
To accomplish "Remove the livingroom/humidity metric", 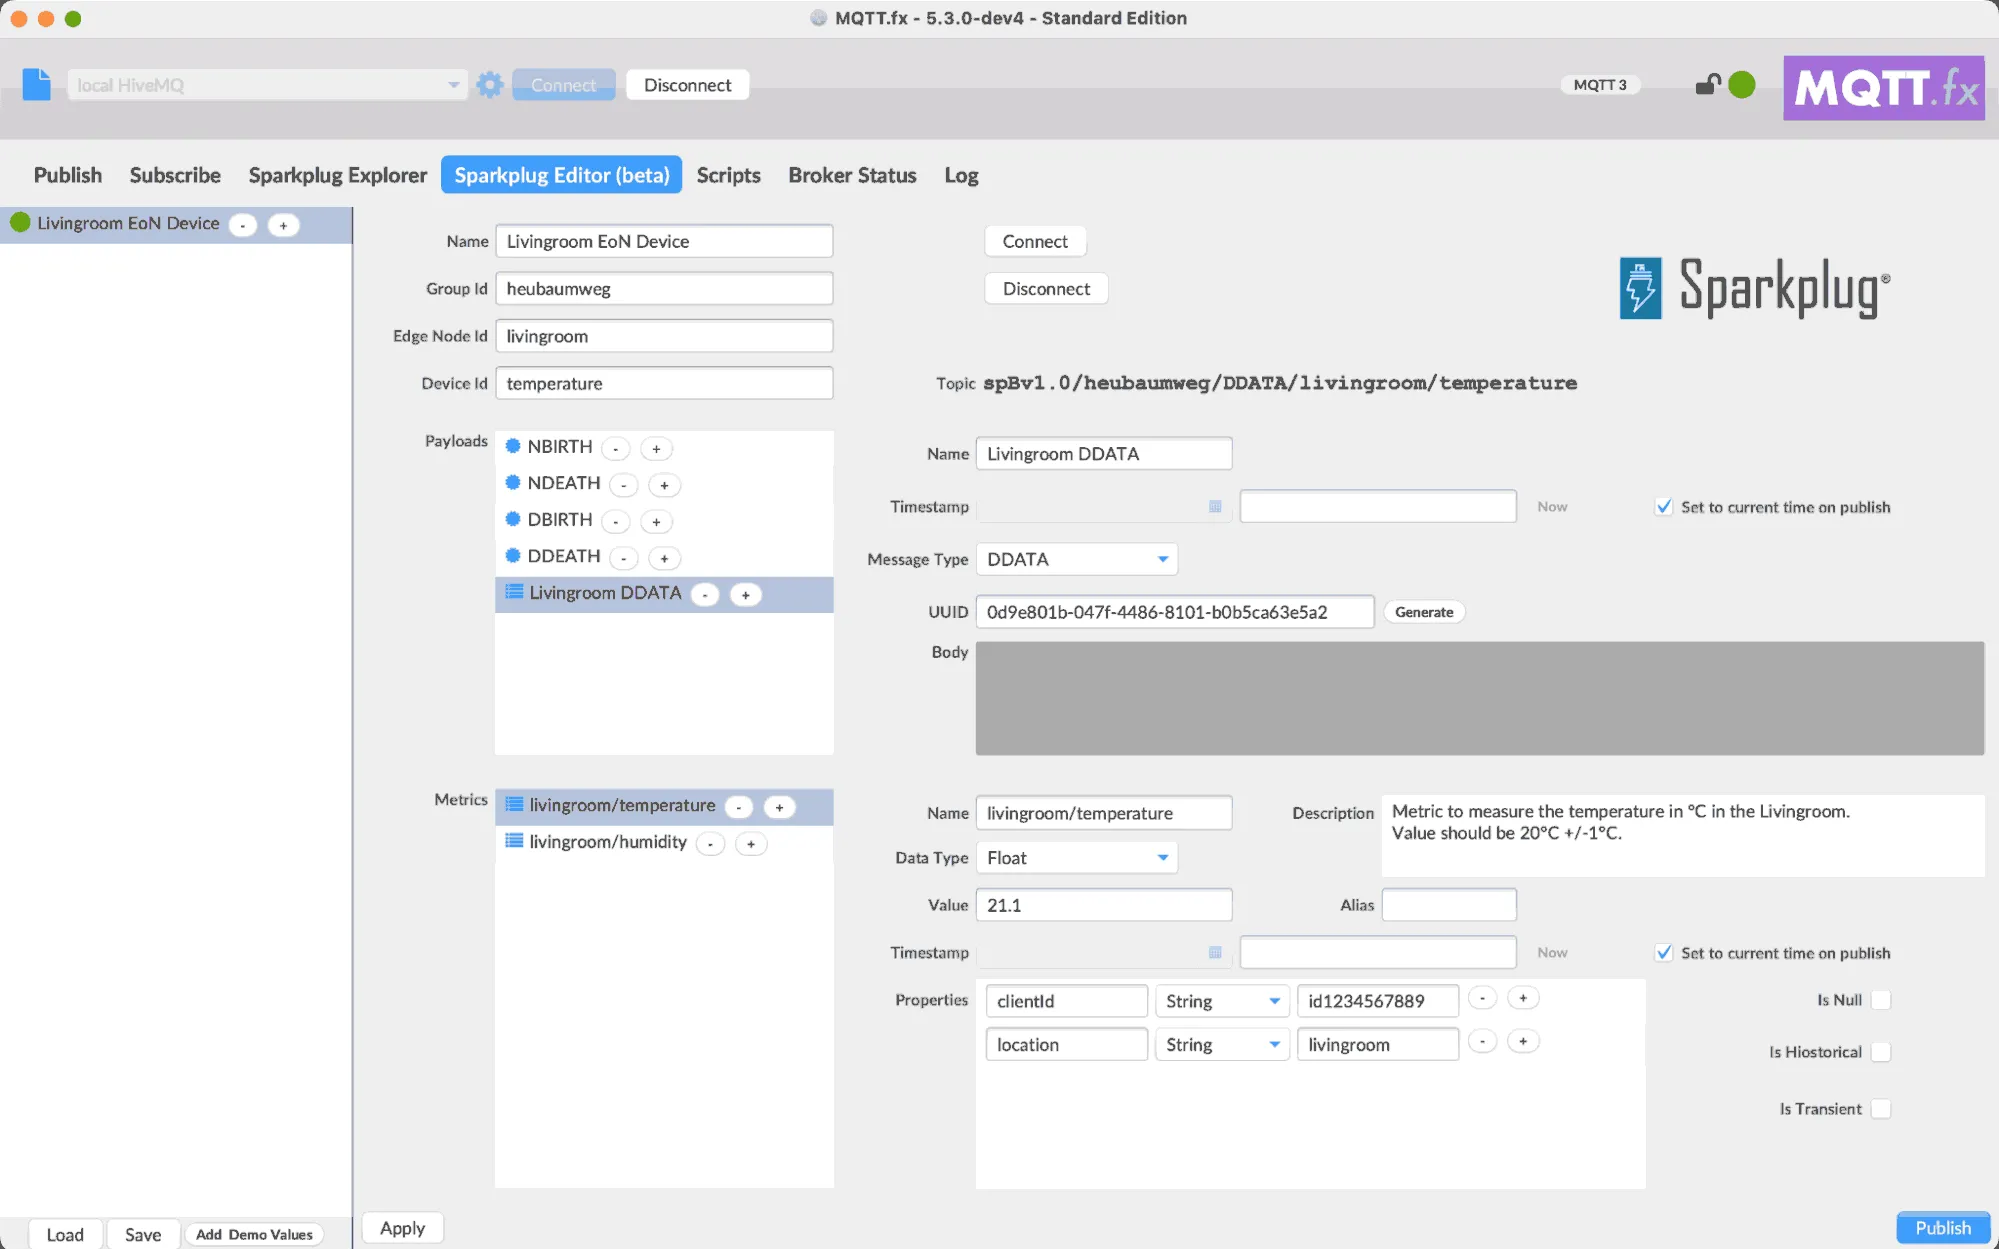I will point(710,844).
